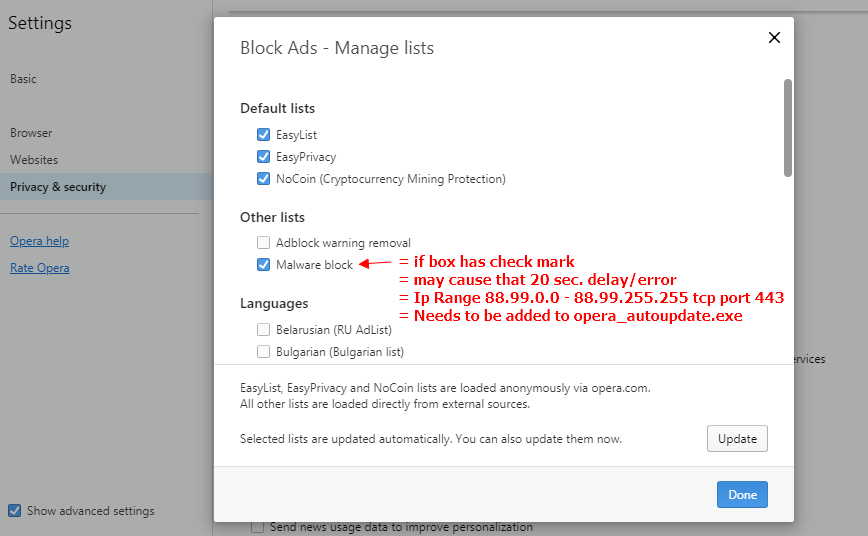Screen dimensions: 868x536
Task: Uncheck the EasyList checkbox
Action: click(264, 135)
